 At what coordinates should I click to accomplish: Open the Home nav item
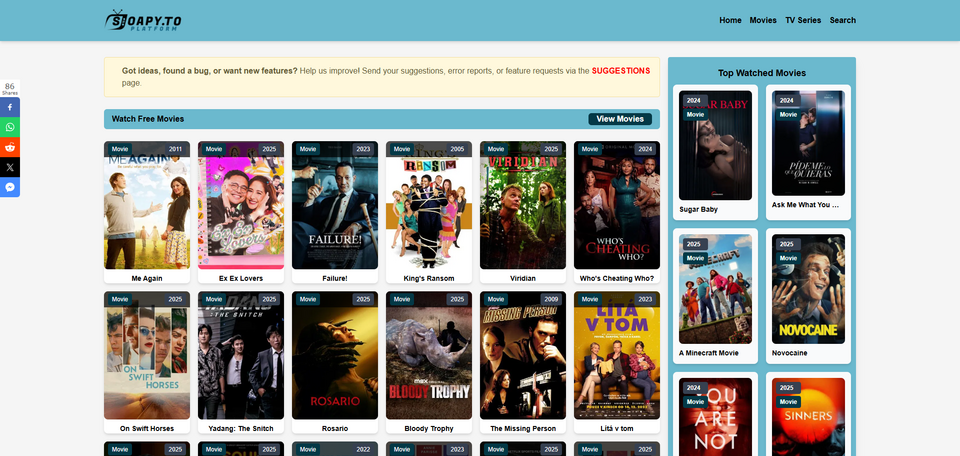[x=730, y=20]
